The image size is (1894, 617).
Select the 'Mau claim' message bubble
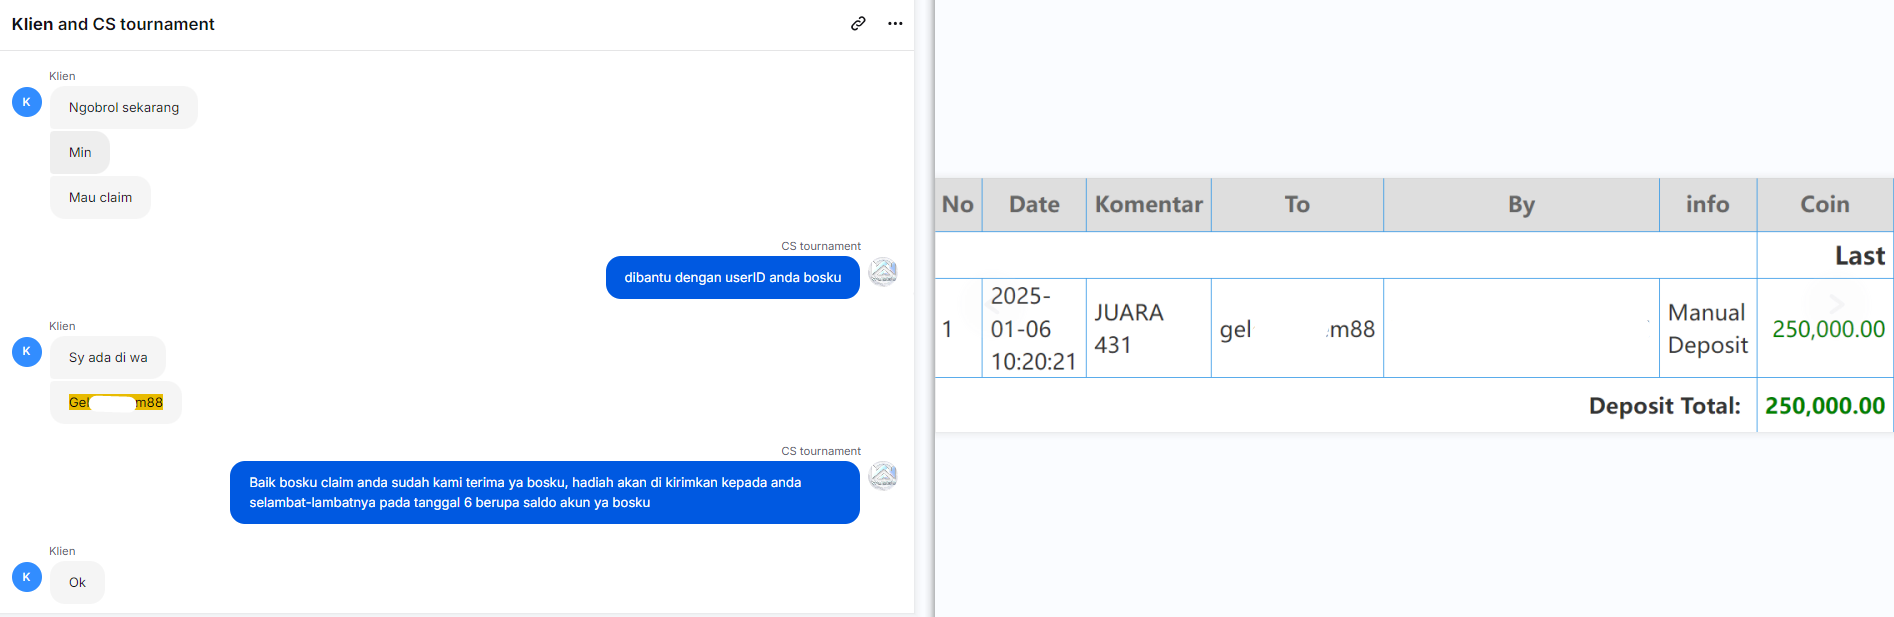pyautogui.click(x=100, y=198)
